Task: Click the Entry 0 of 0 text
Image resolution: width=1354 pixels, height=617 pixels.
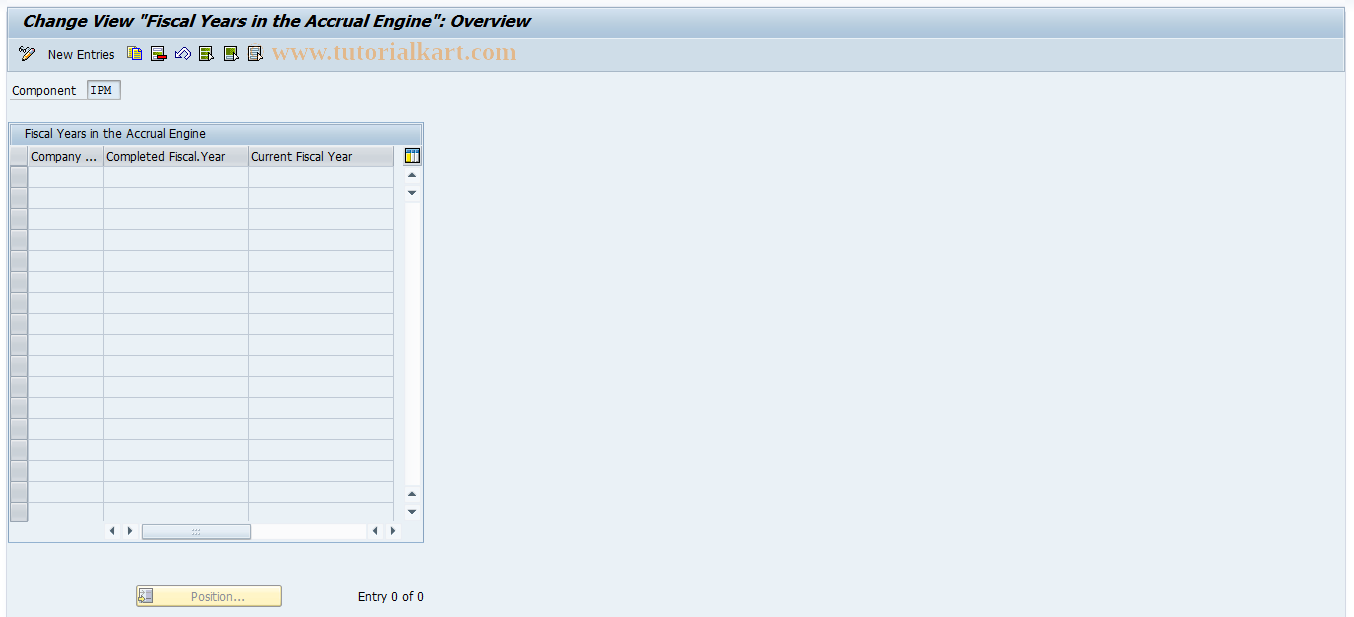Action: 391,596
